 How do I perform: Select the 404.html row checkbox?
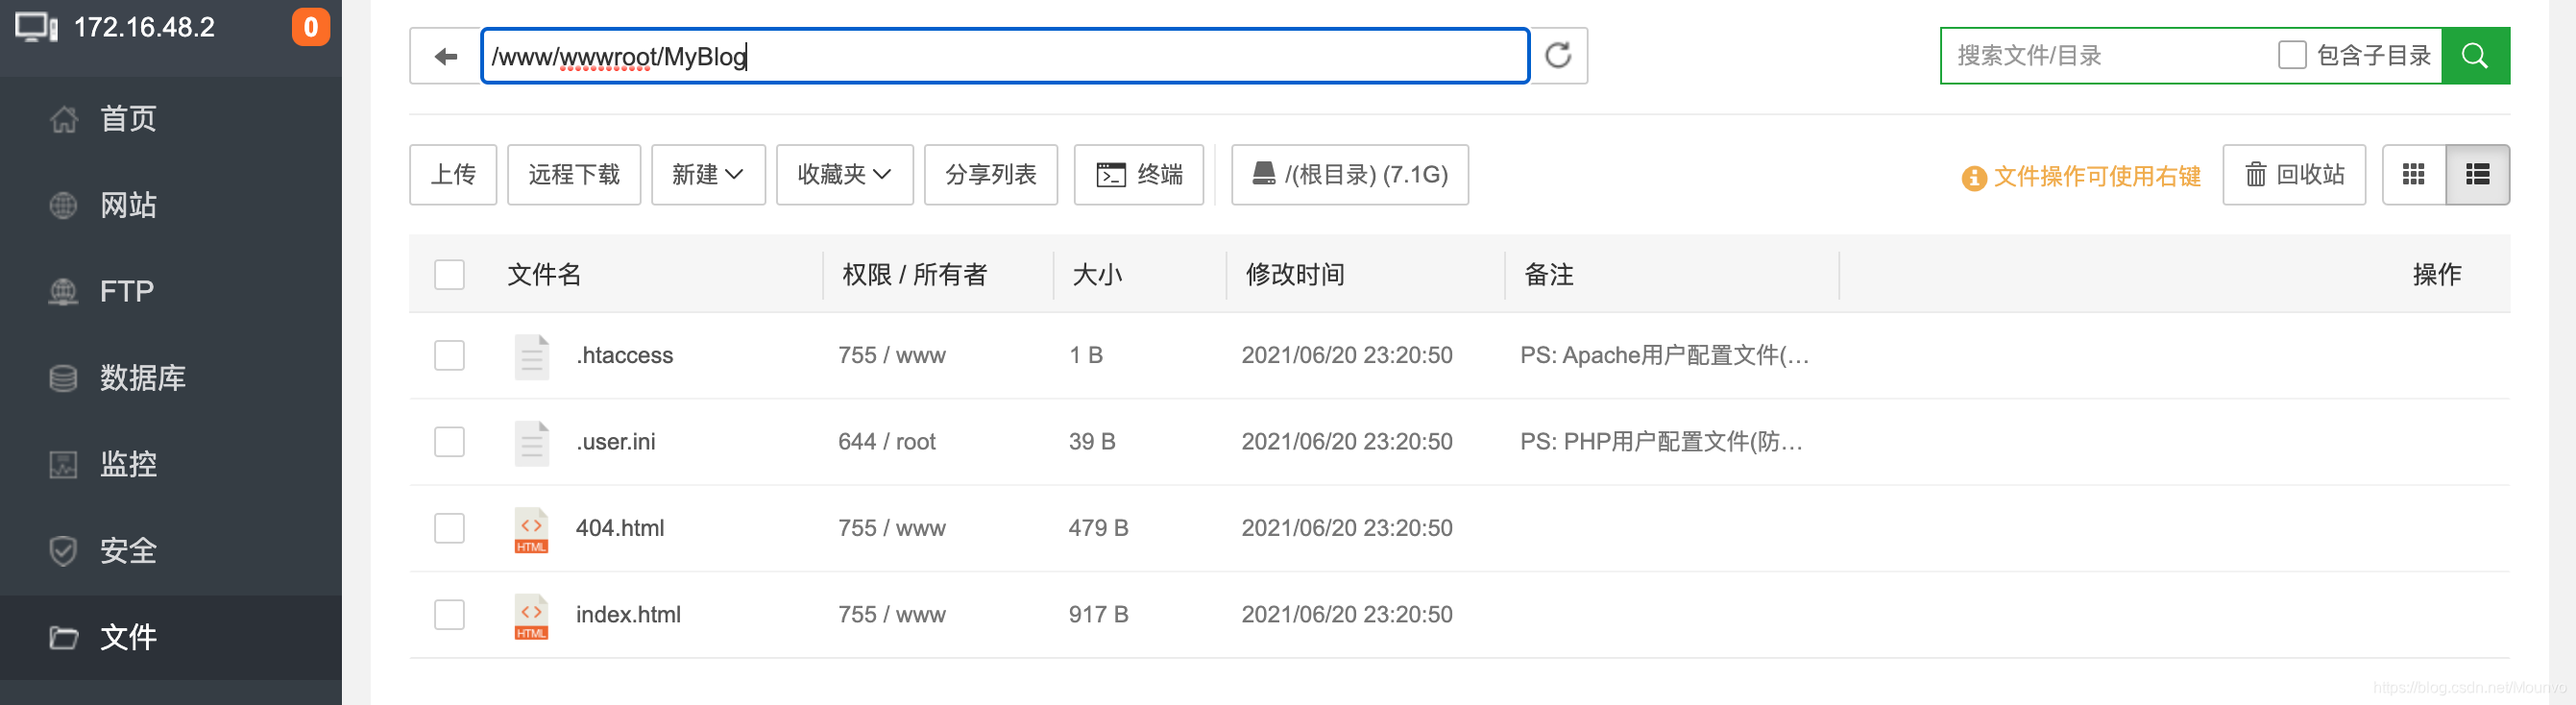click(x=450, y=528)
